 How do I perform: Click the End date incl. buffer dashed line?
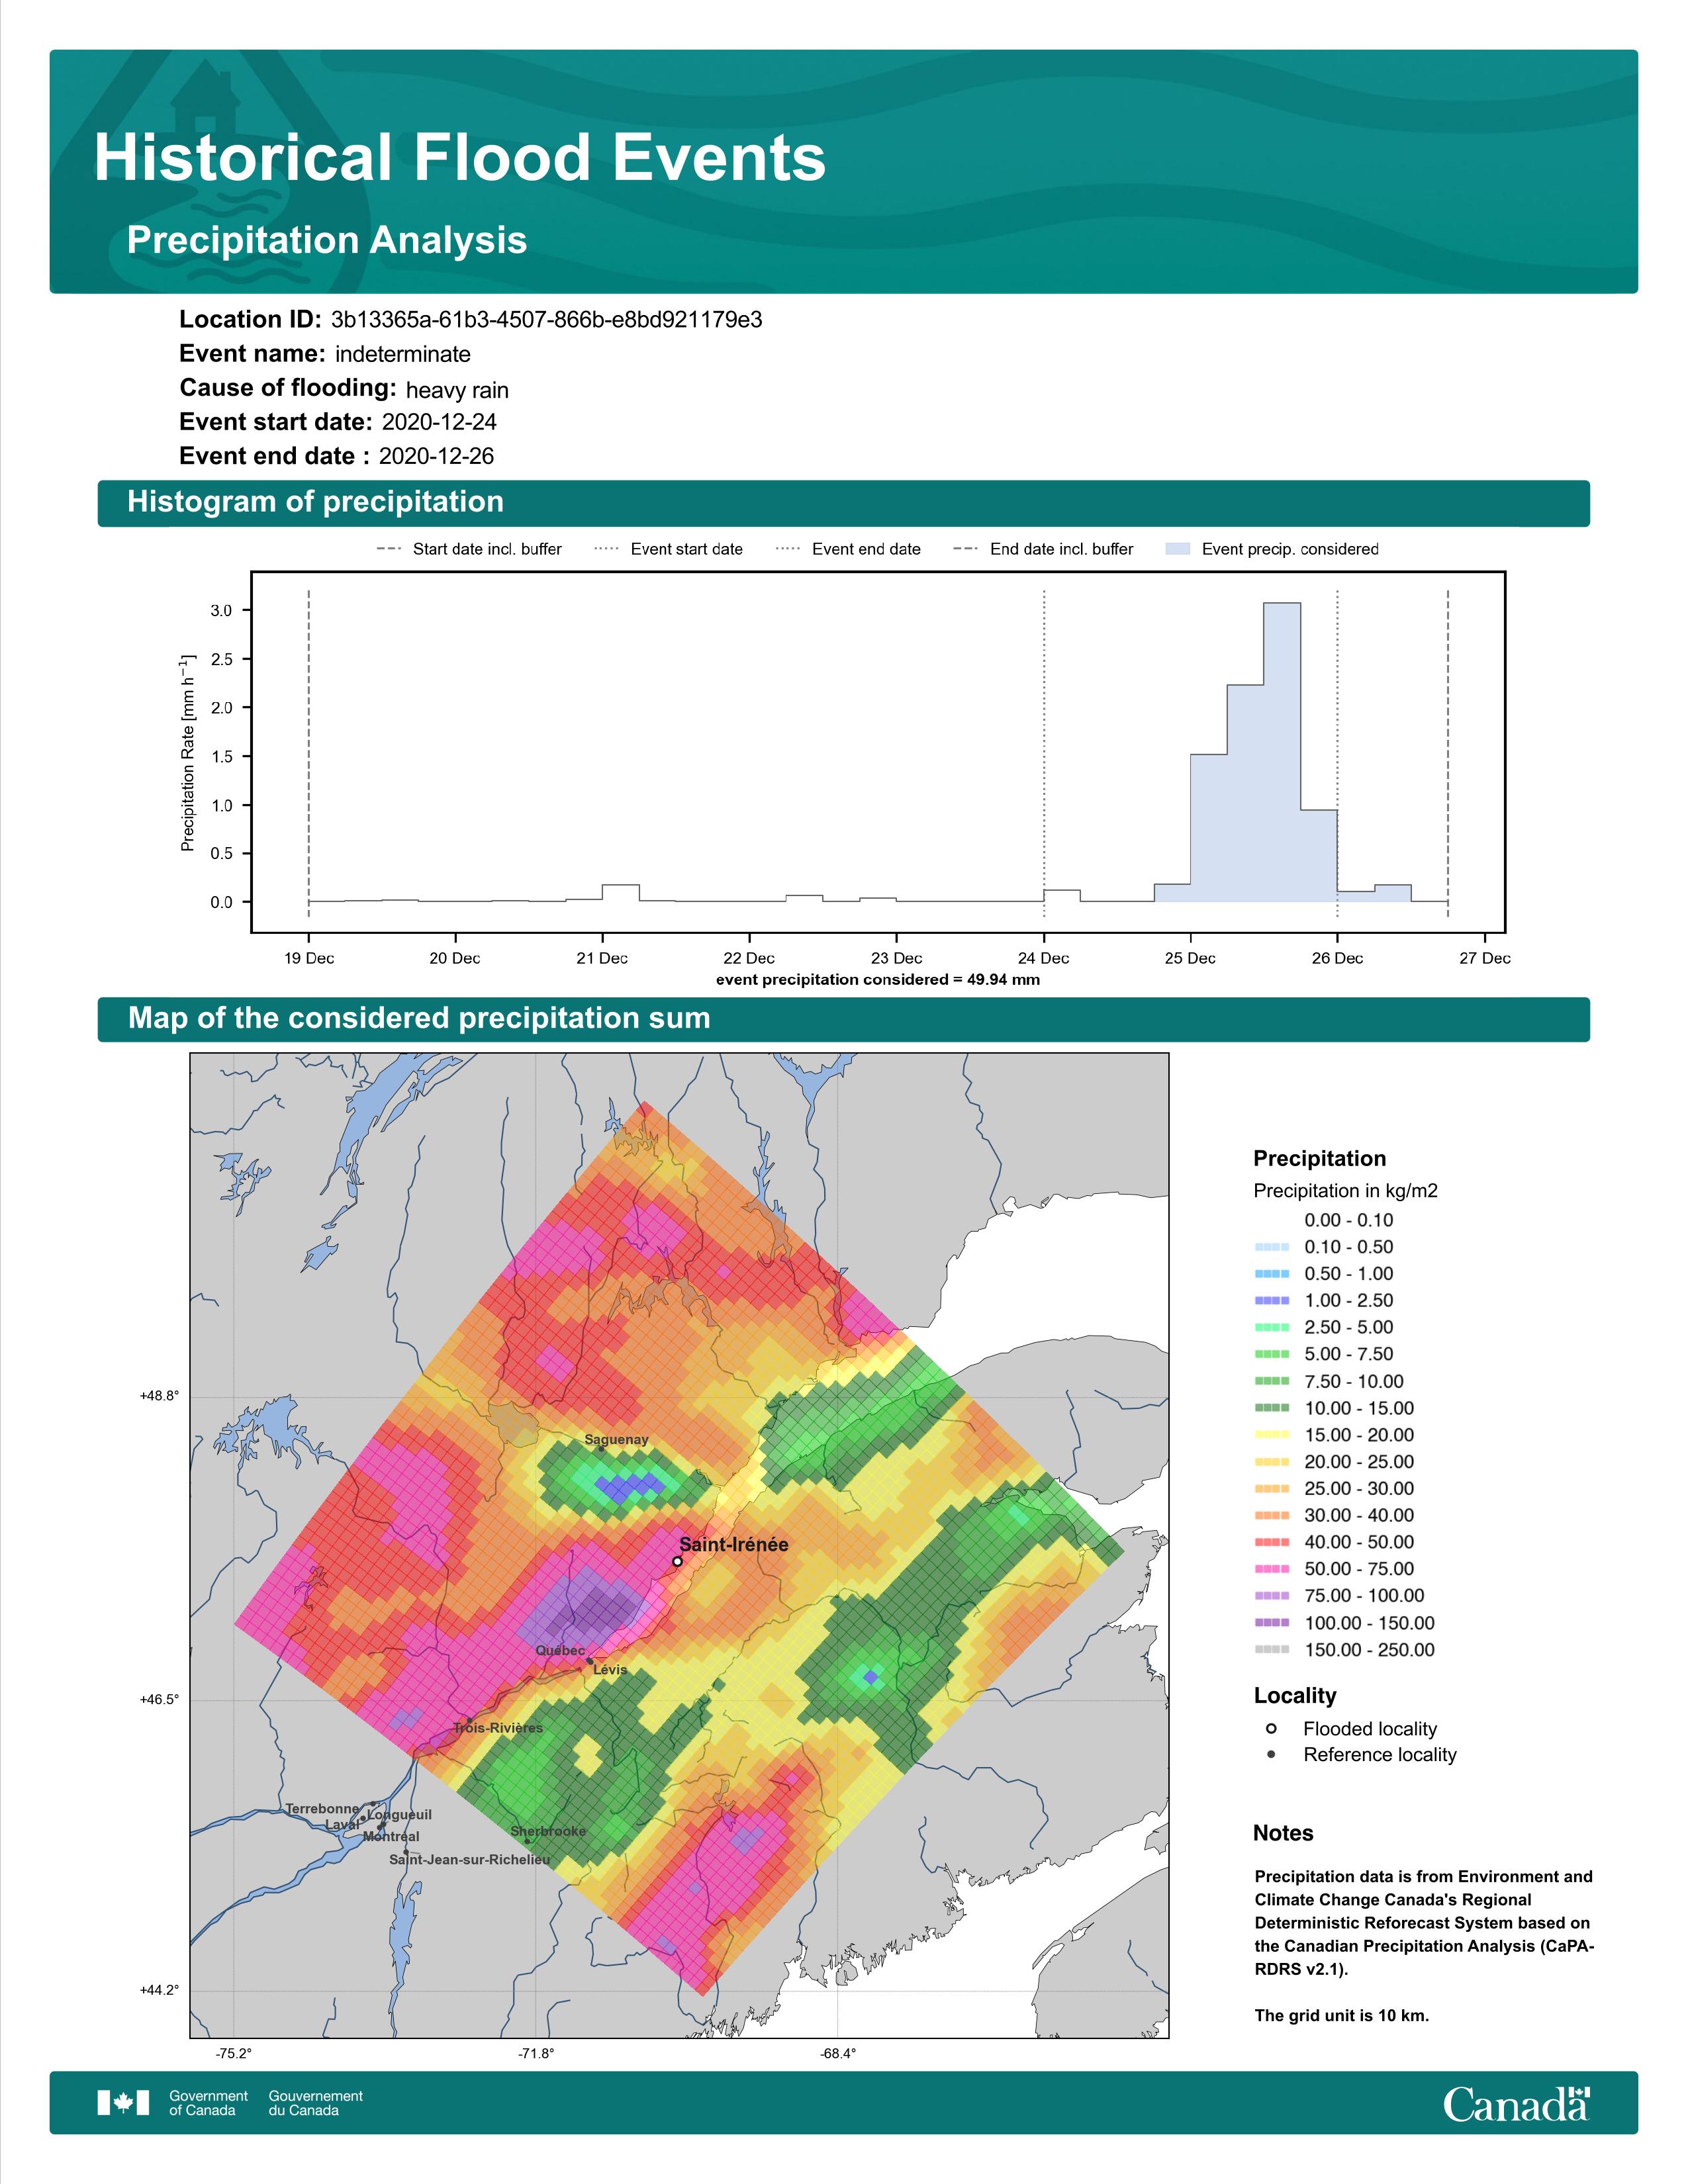click(1448, 752)
